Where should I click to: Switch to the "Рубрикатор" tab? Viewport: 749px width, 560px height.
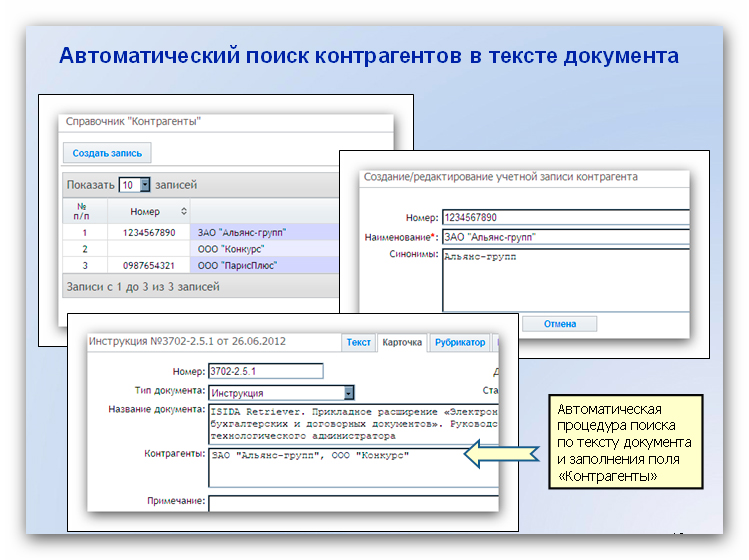click(460, 342)
